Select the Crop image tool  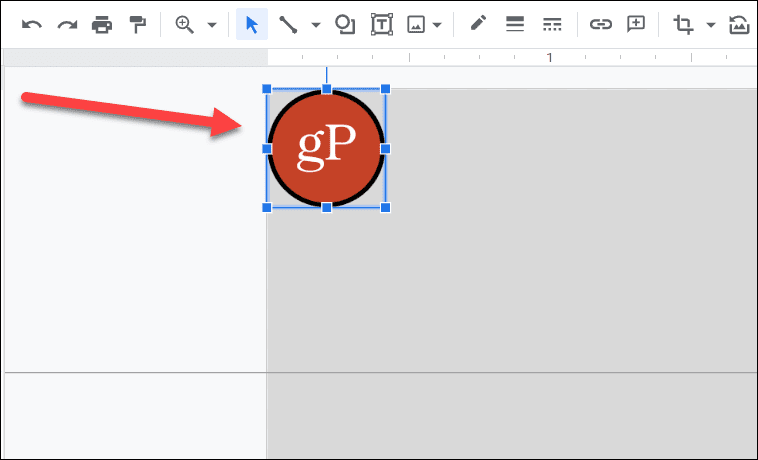point(683,24)
